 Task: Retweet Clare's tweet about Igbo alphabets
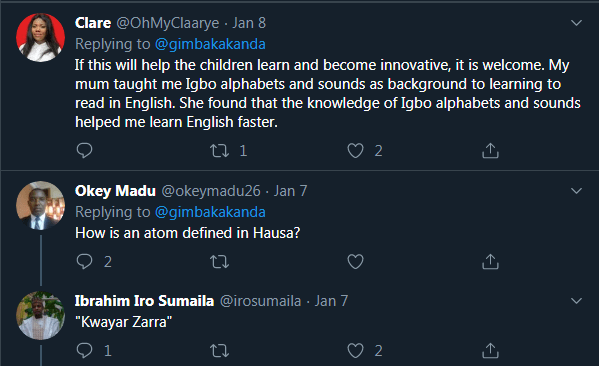pyautogui.click(x=220, y=151)
